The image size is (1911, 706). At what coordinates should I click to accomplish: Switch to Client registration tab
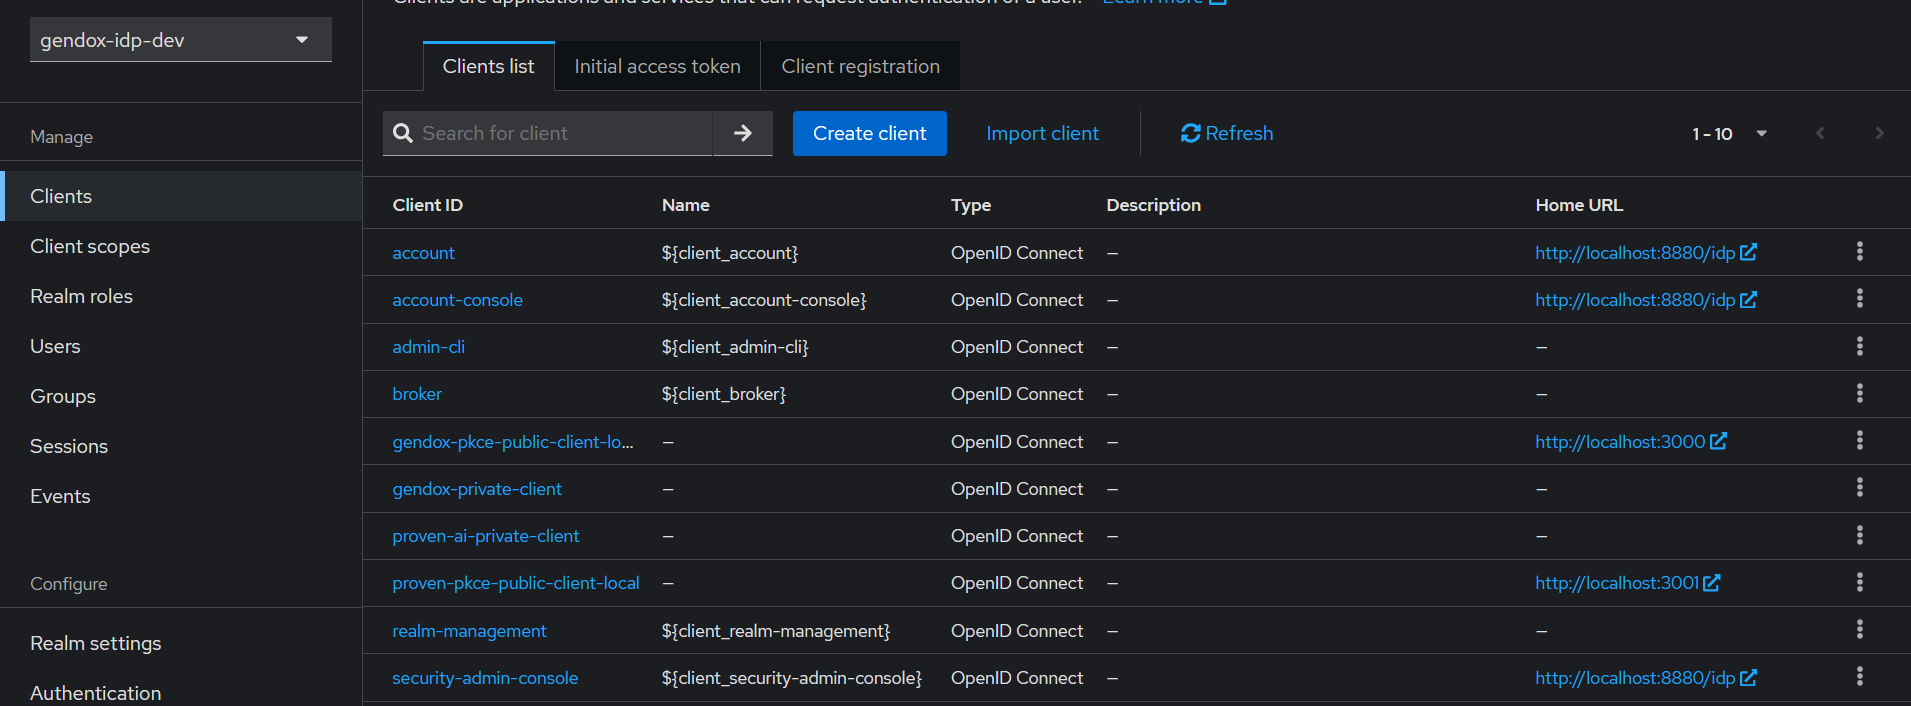click(860, 66)
